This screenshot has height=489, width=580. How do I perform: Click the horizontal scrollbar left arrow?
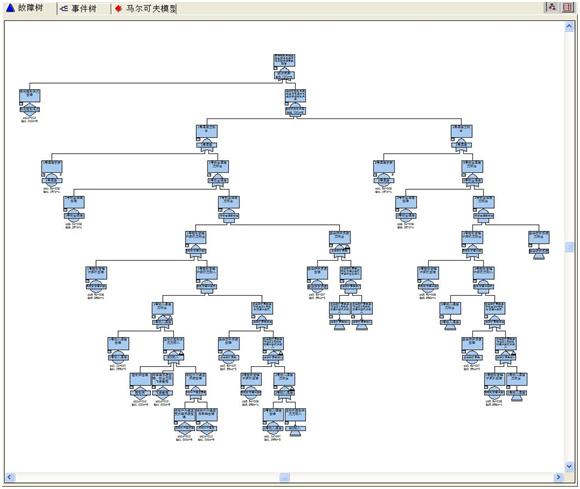[10, 477]
